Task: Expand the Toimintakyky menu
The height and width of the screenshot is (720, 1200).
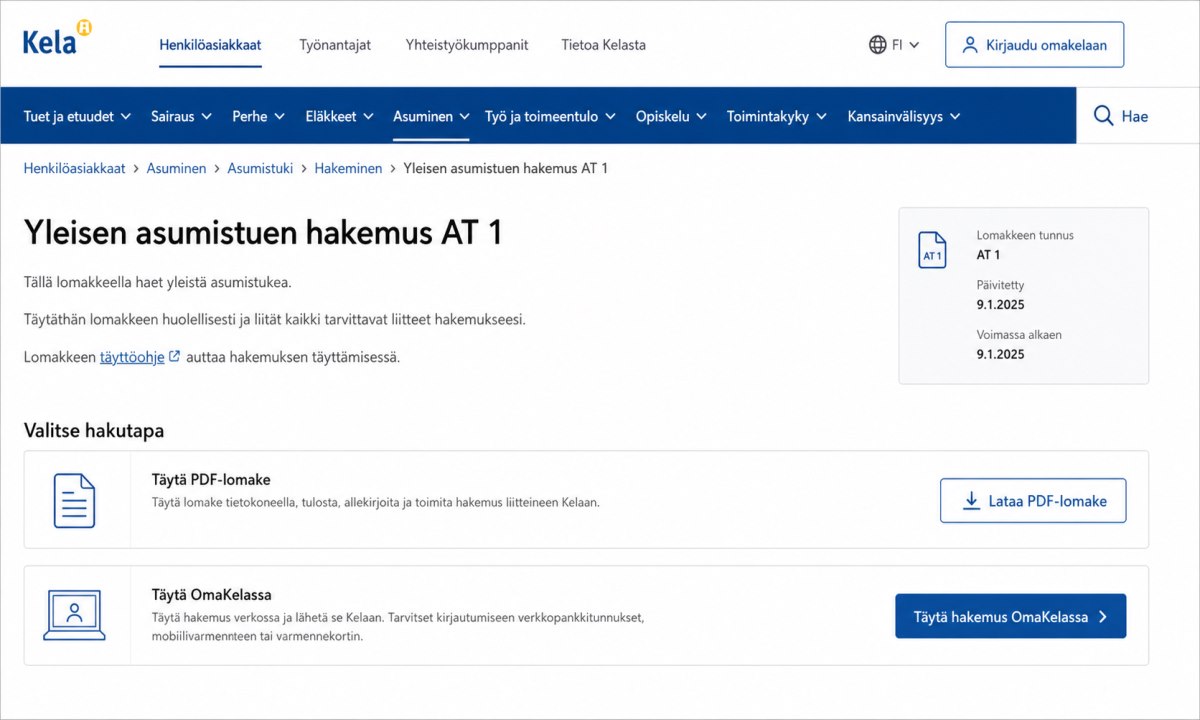Action: [777, 116]
